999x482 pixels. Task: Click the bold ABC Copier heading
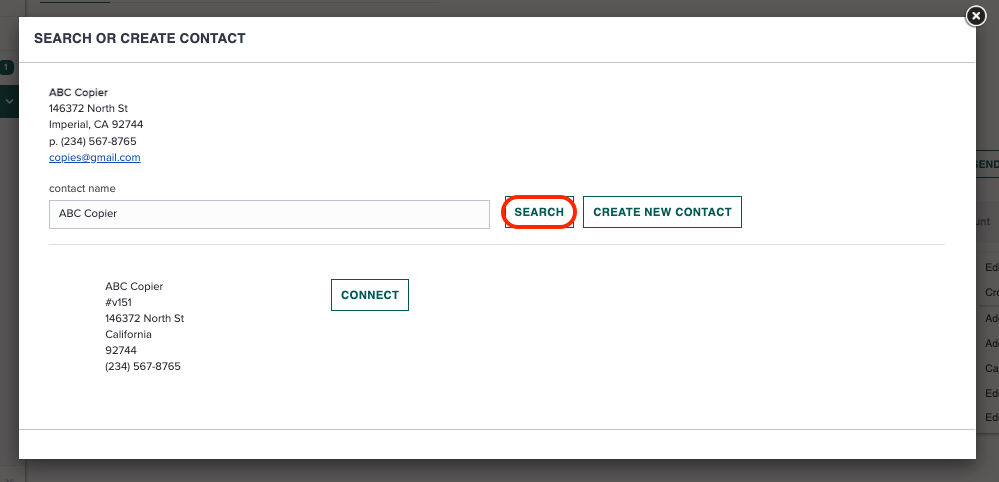tap(78, 92)
